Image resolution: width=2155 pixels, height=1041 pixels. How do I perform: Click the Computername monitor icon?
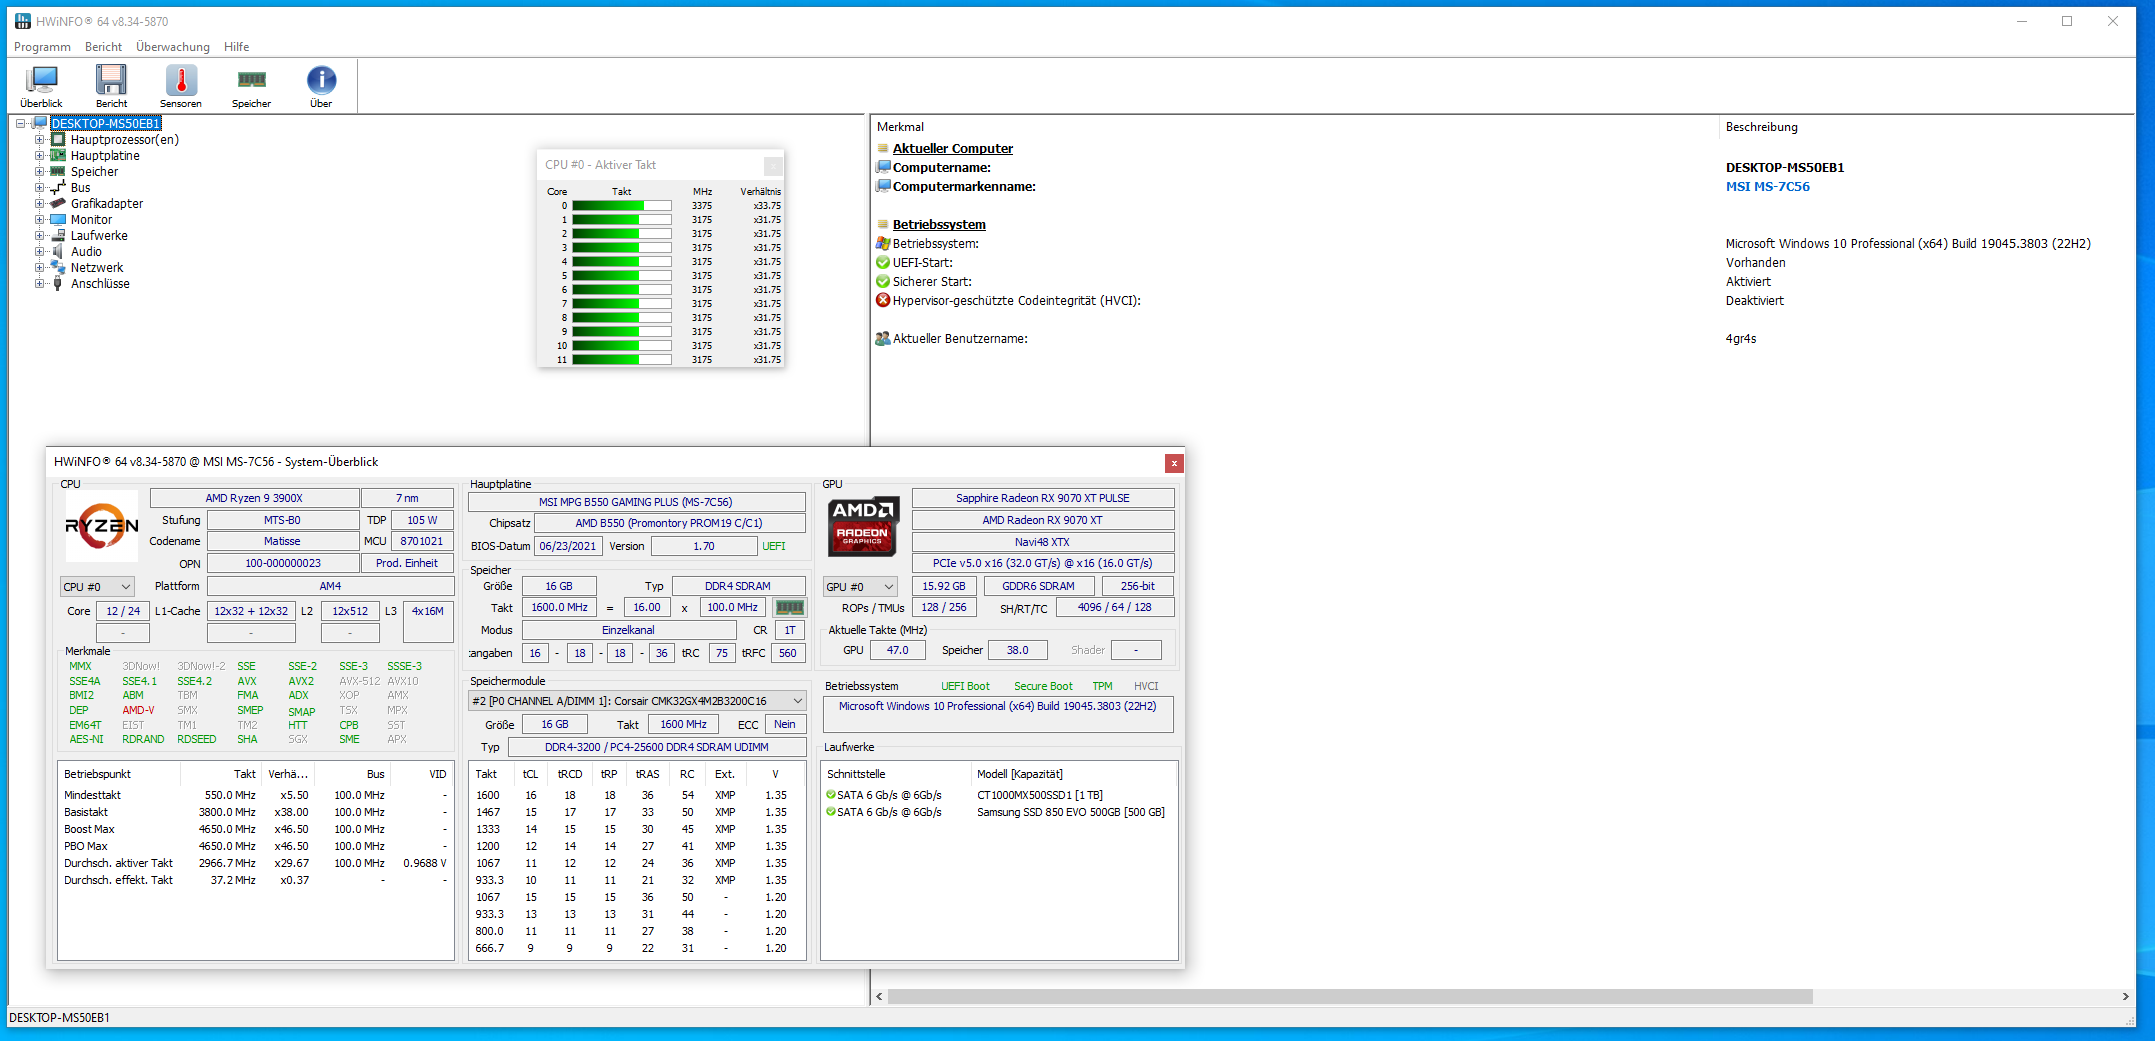(883, 168)
